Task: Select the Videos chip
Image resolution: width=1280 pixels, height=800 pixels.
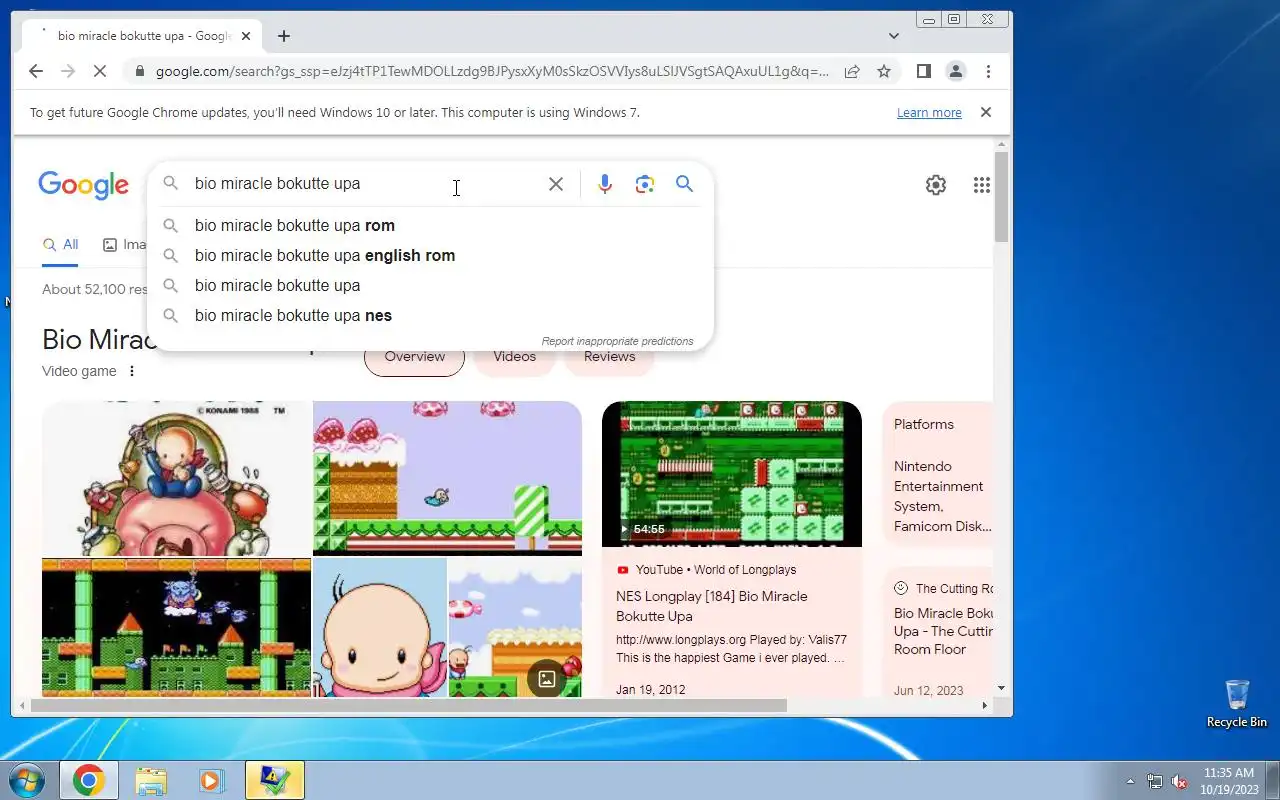Action: pos(514,357)
